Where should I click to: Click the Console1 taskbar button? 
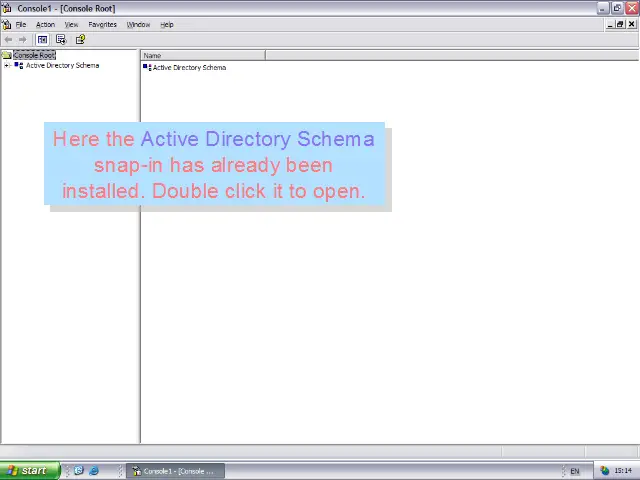pos(174,471)
